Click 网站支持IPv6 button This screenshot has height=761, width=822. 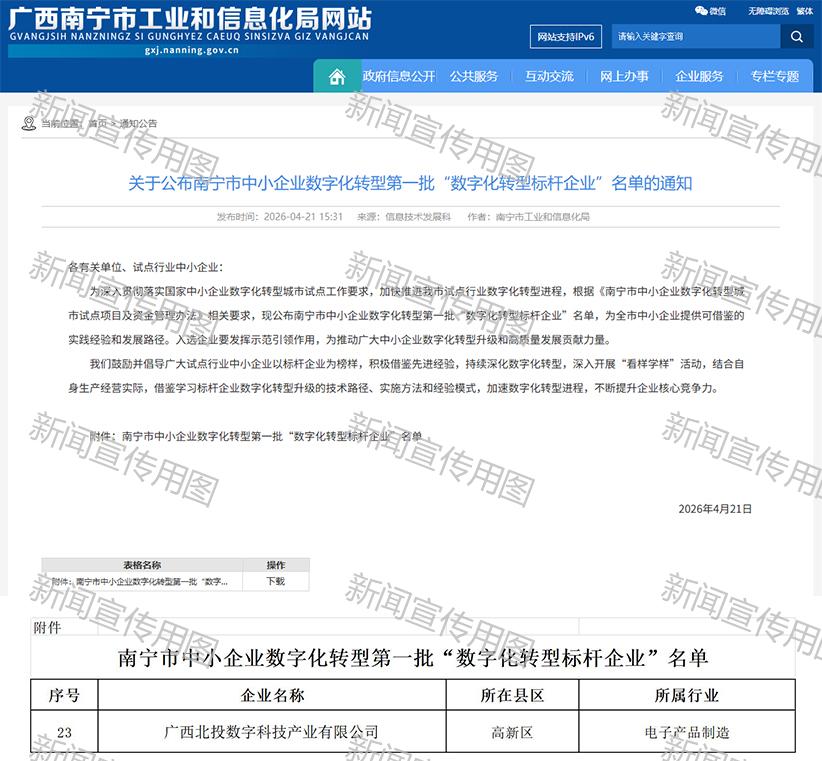click(566, 37)
